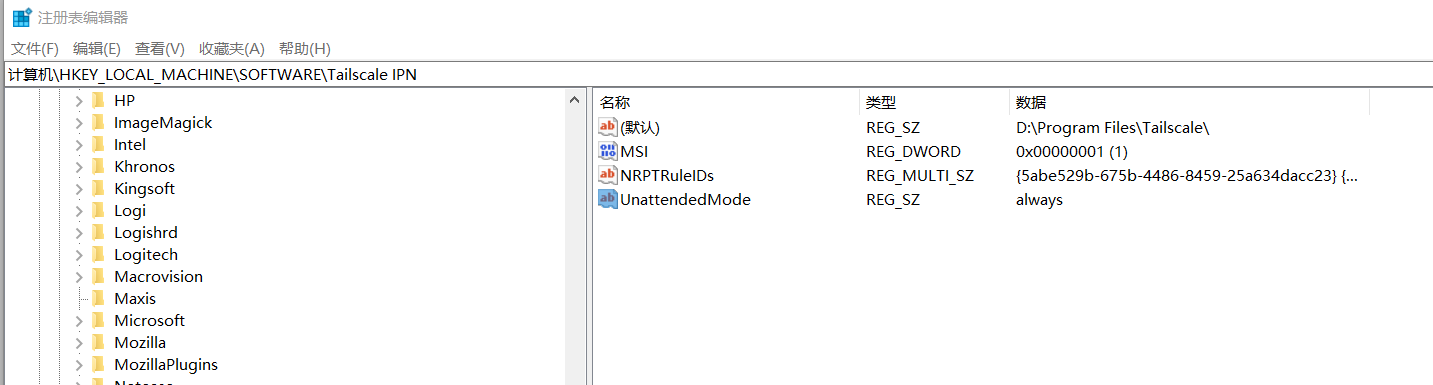This screenshot has height=385, width=1433.
Task: Click the Logishrd folder icon
Action: (98, 232)
